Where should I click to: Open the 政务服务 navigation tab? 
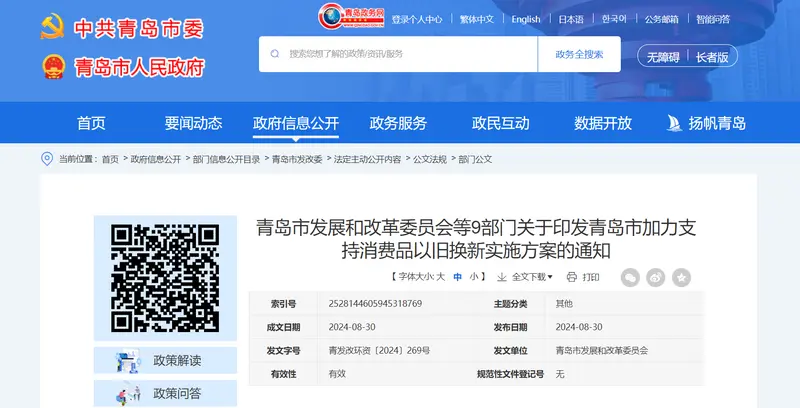(398, 123)
